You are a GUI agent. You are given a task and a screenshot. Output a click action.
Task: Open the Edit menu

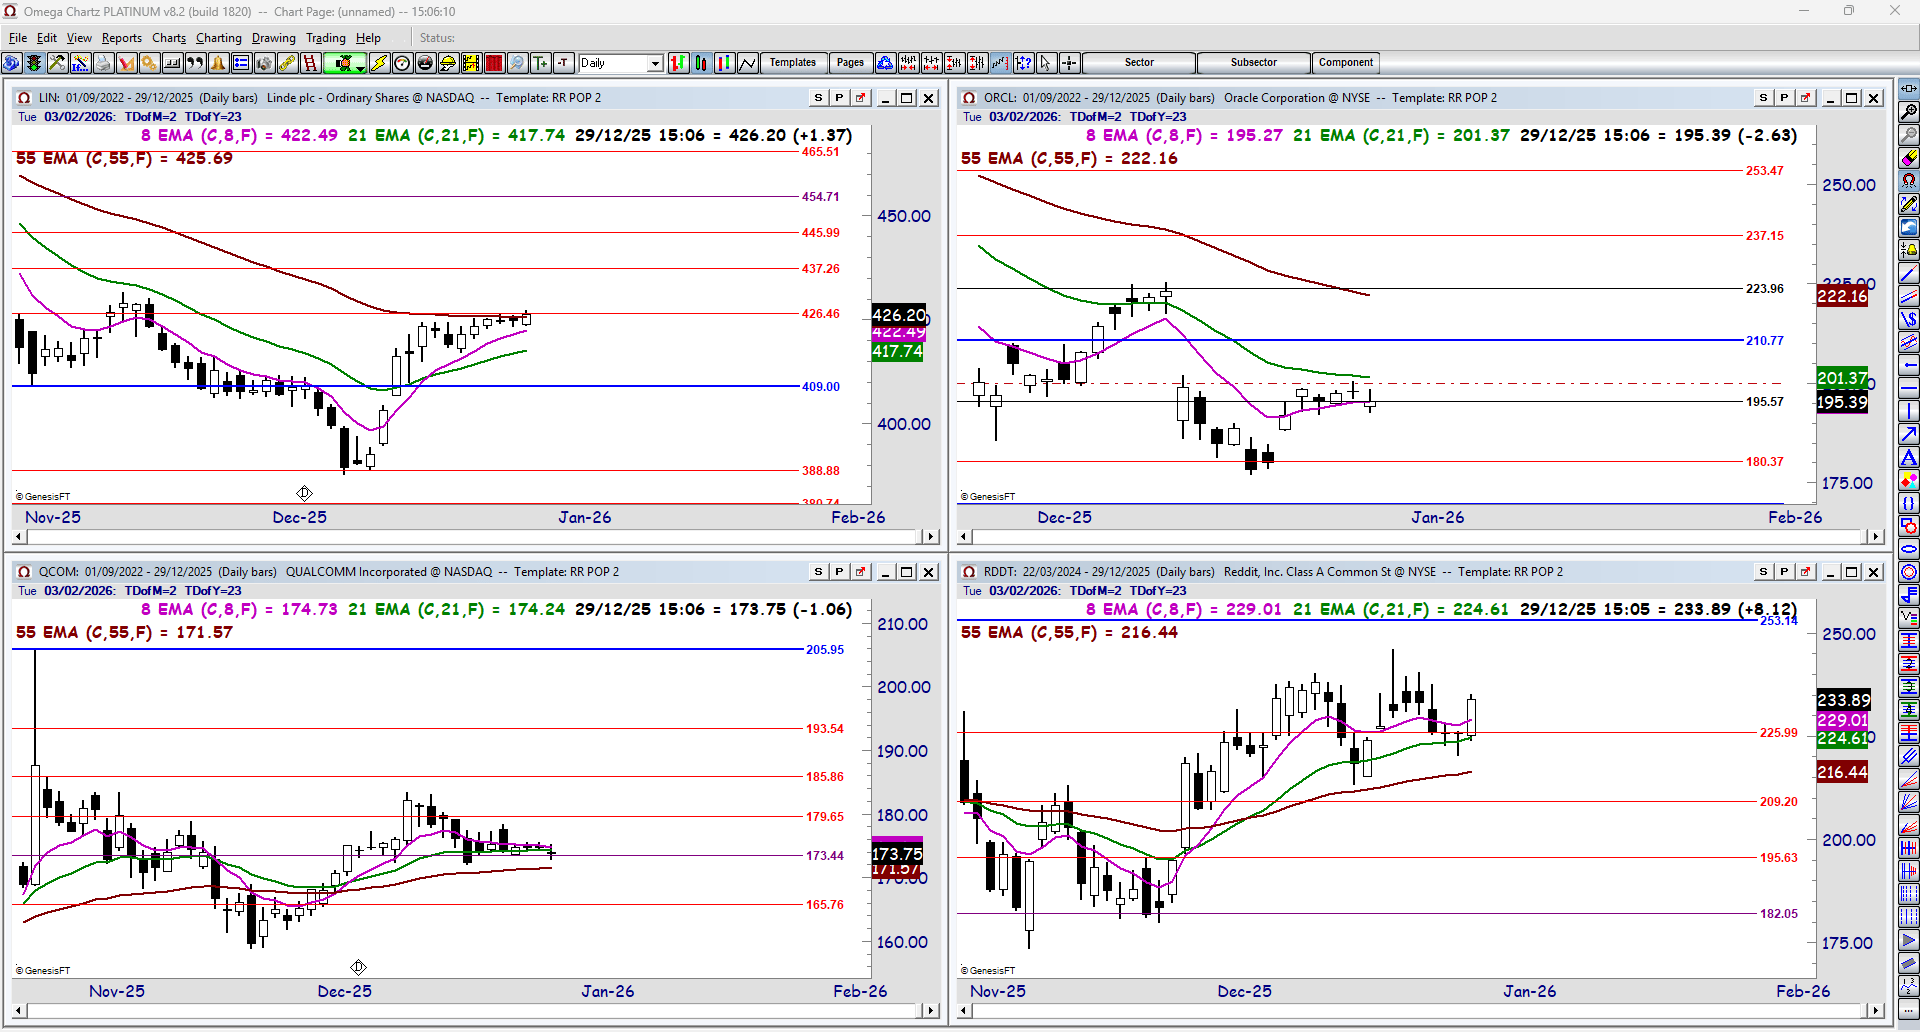[47, 38]
